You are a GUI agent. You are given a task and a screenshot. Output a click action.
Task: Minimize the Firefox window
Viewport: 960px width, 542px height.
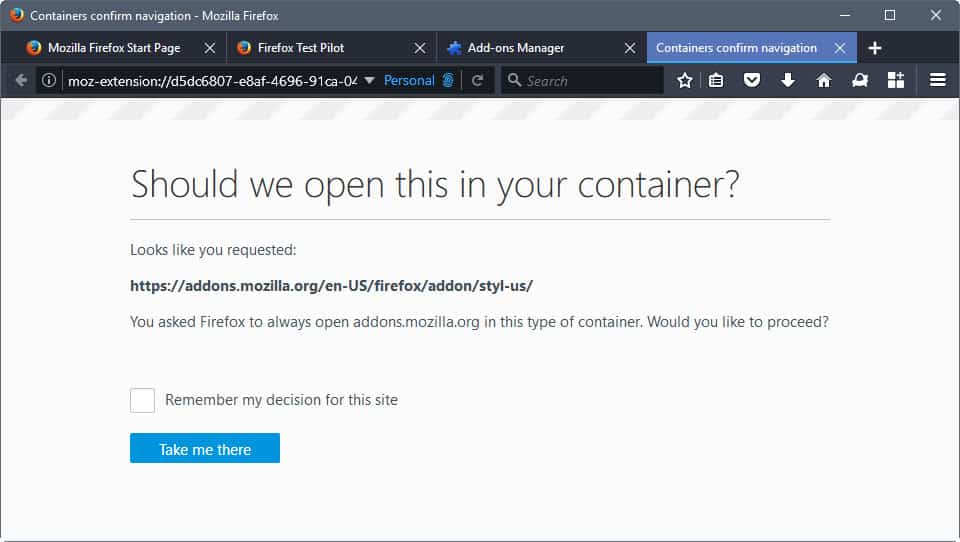(x=845, y=15)
